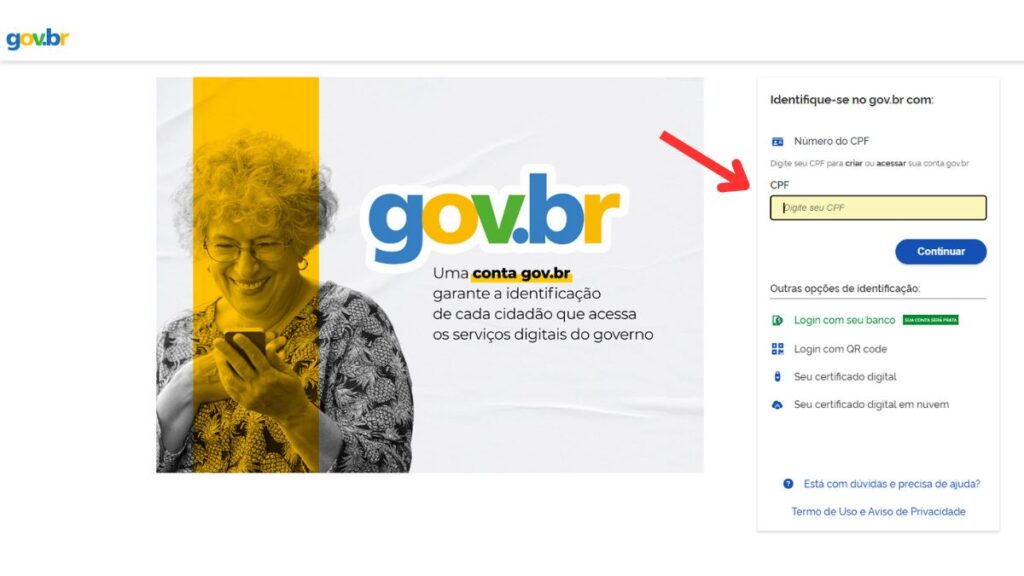This screenshot has height=576, width=1024.
Task: Select 'Seu certificado digital' option
Action: tap(845, 377)
